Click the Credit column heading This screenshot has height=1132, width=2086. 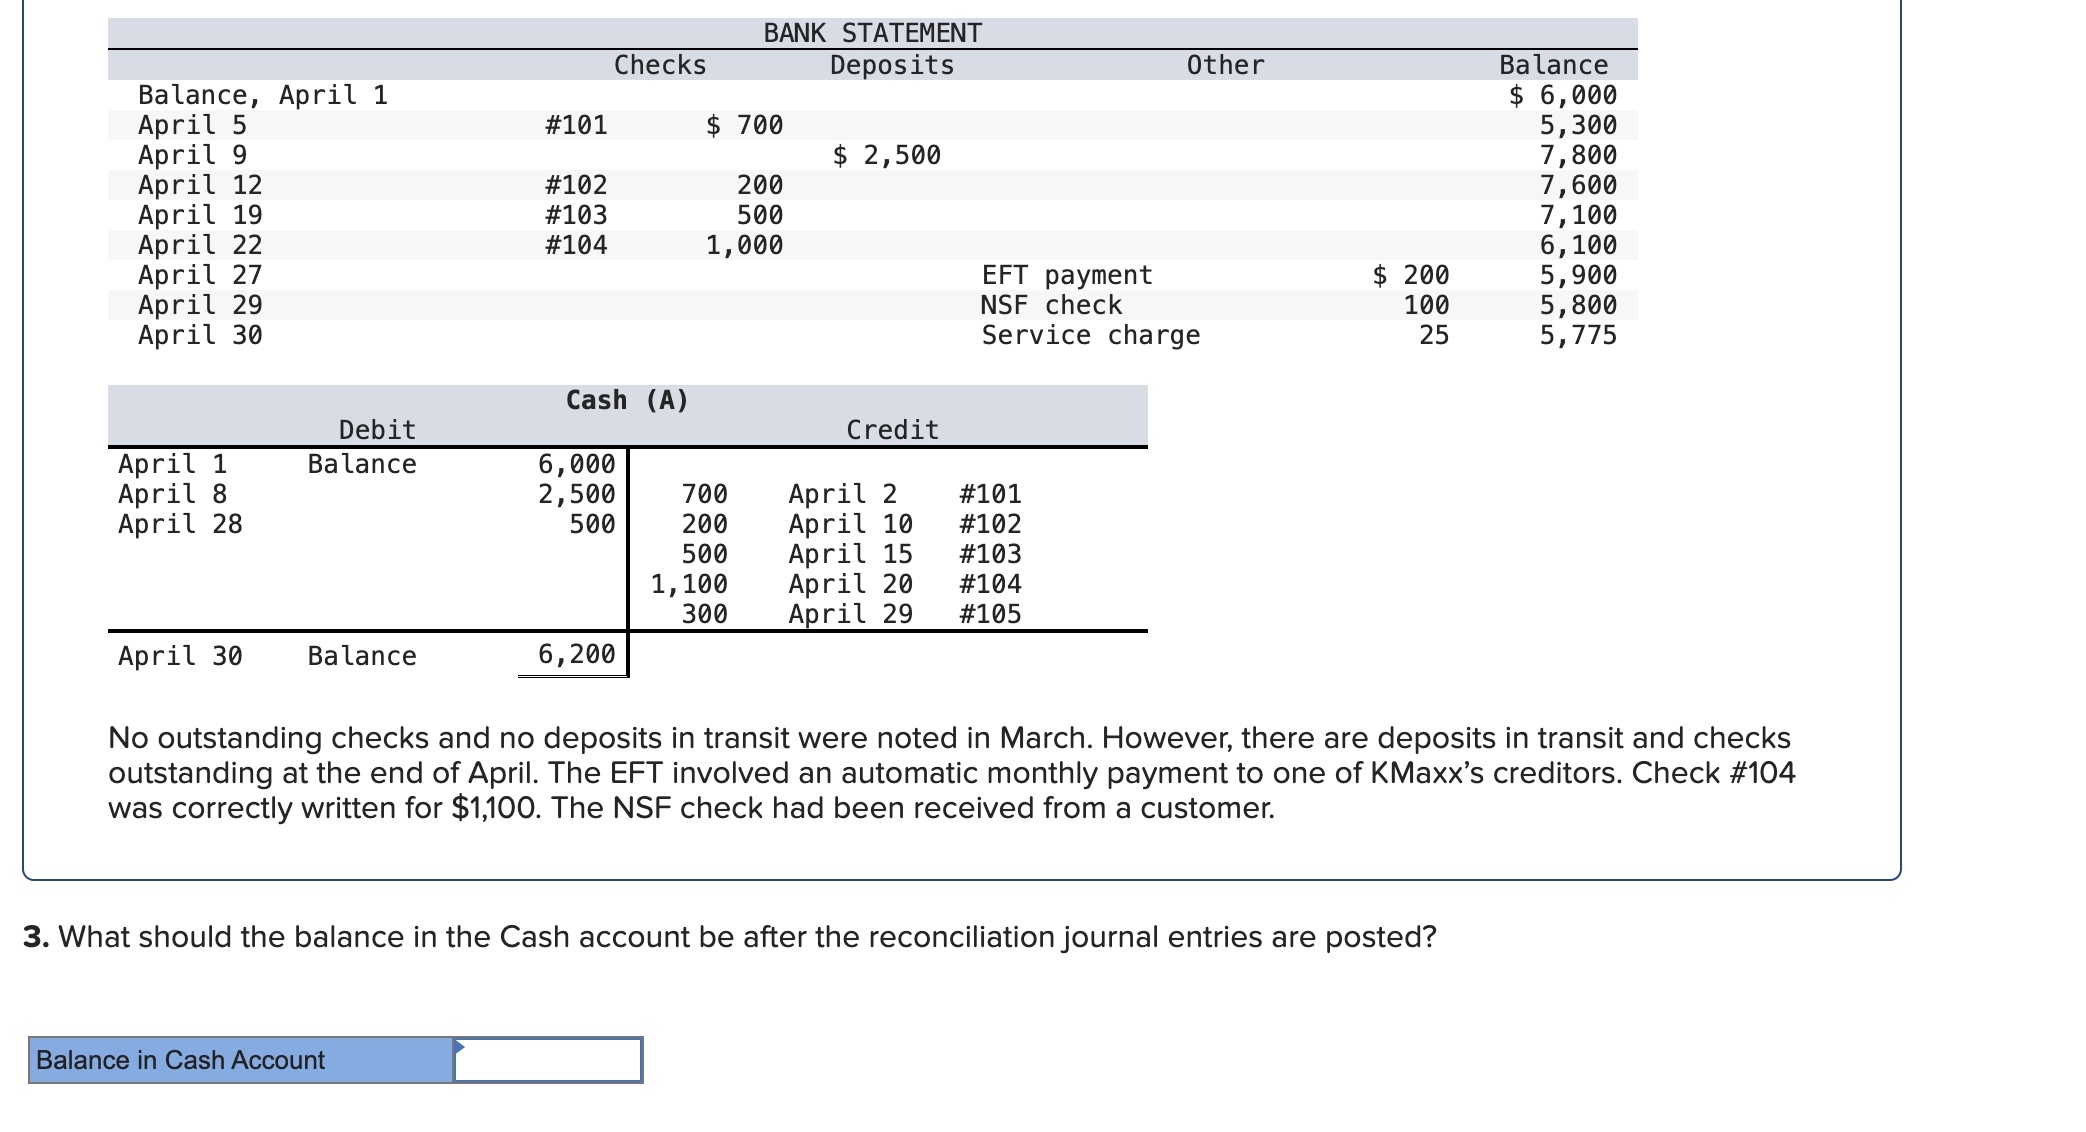click(x=892, y=430)
